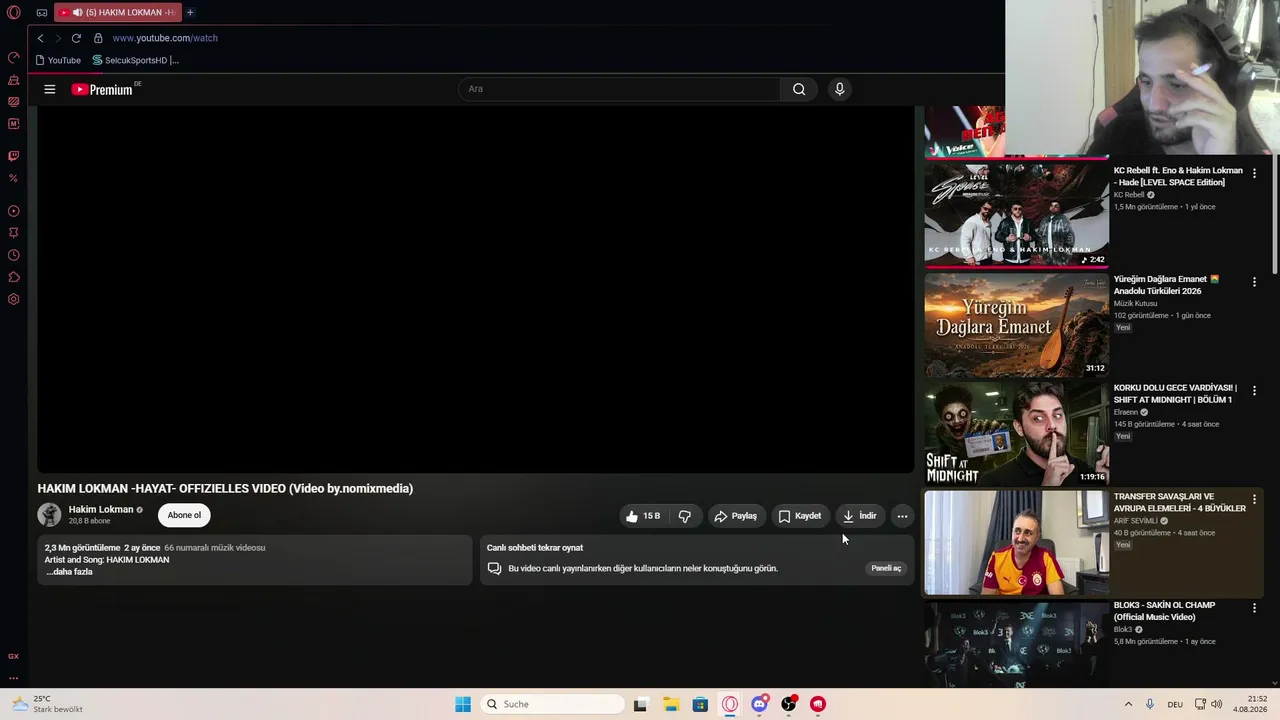
Task: Like the video showing 15 B
Action: point(643,516)
